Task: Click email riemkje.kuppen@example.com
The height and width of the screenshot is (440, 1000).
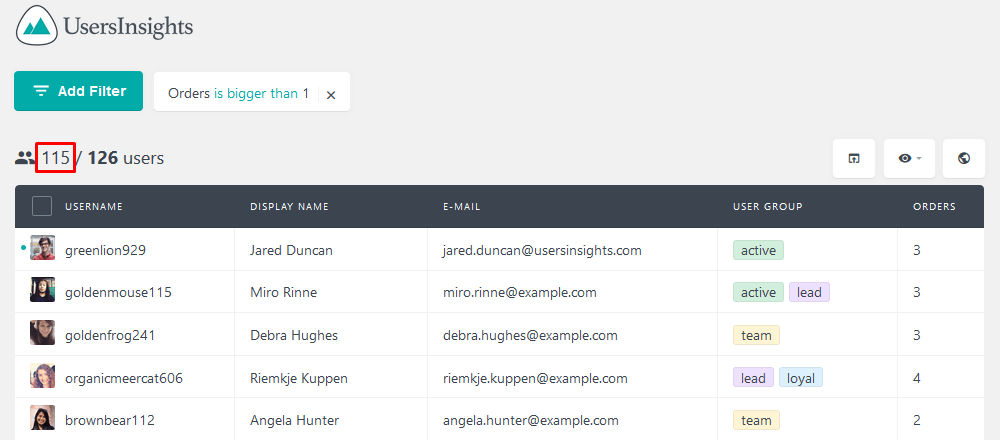Action: tap(535, 378)
